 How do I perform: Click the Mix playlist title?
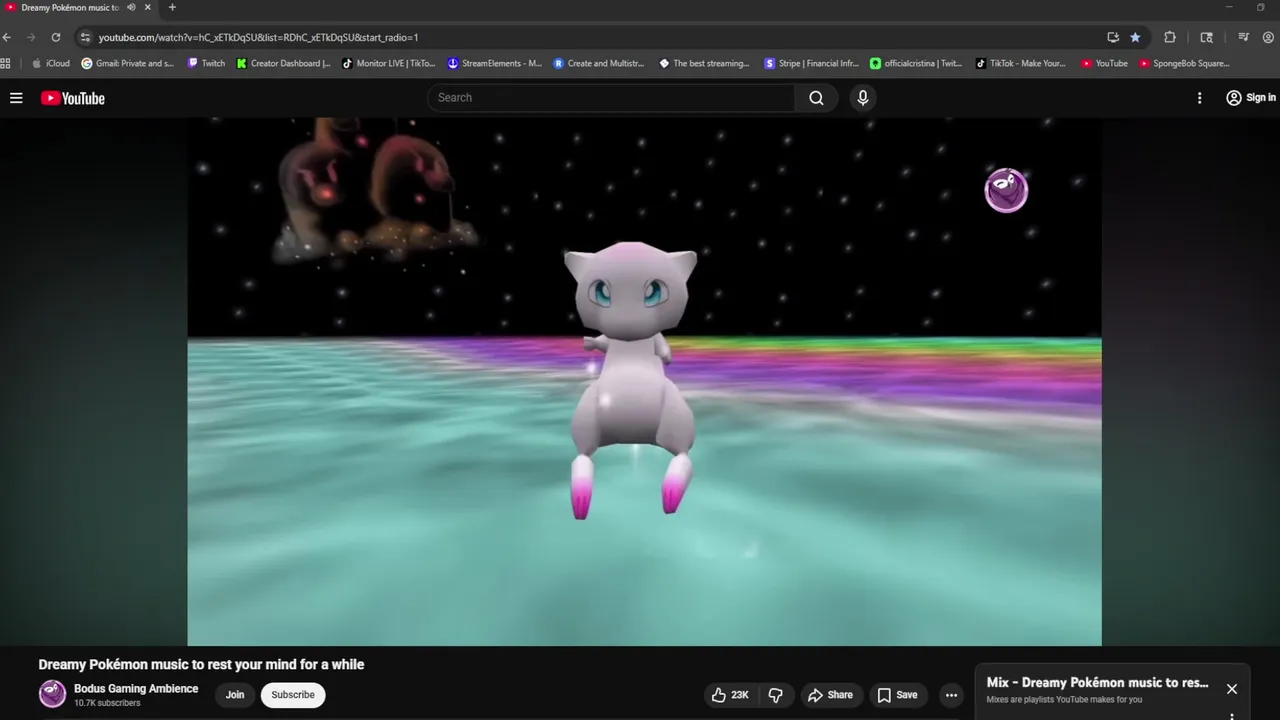pos(1097,683)
